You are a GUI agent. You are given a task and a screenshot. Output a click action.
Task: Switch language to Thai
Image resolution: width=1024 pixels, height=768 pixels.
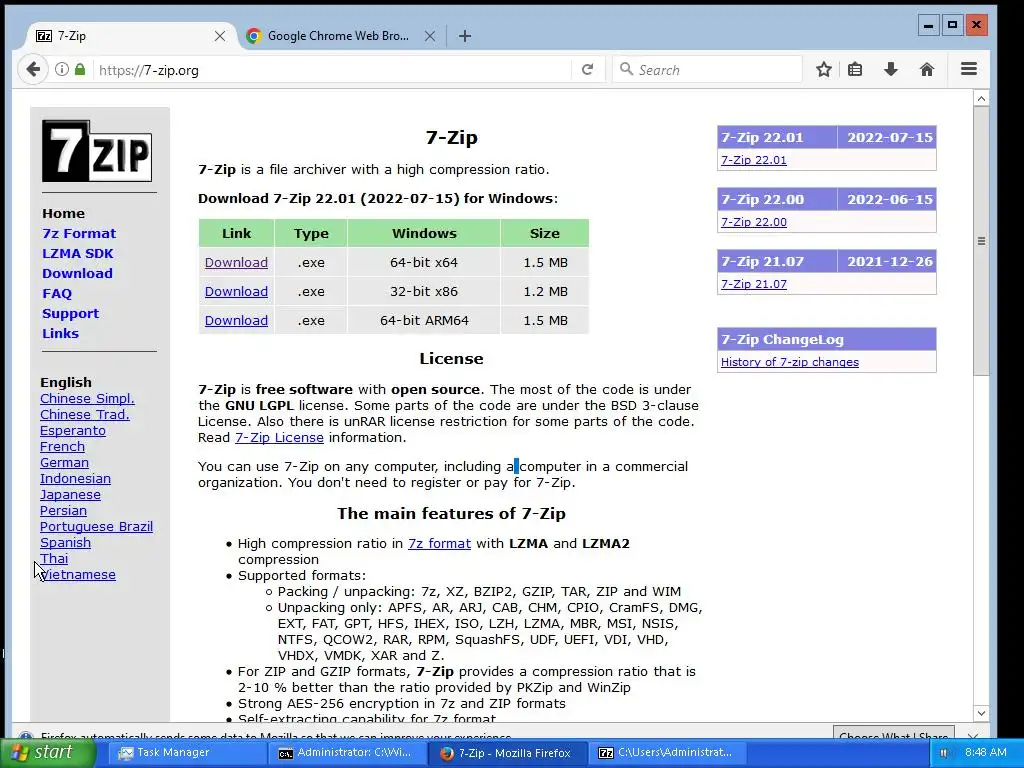[x=54, y=558]
